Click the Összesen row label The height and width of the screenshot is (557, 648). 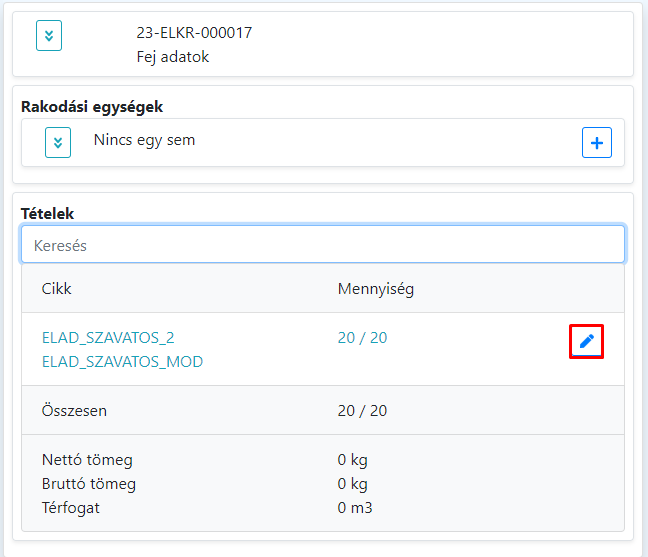[75, 411]
